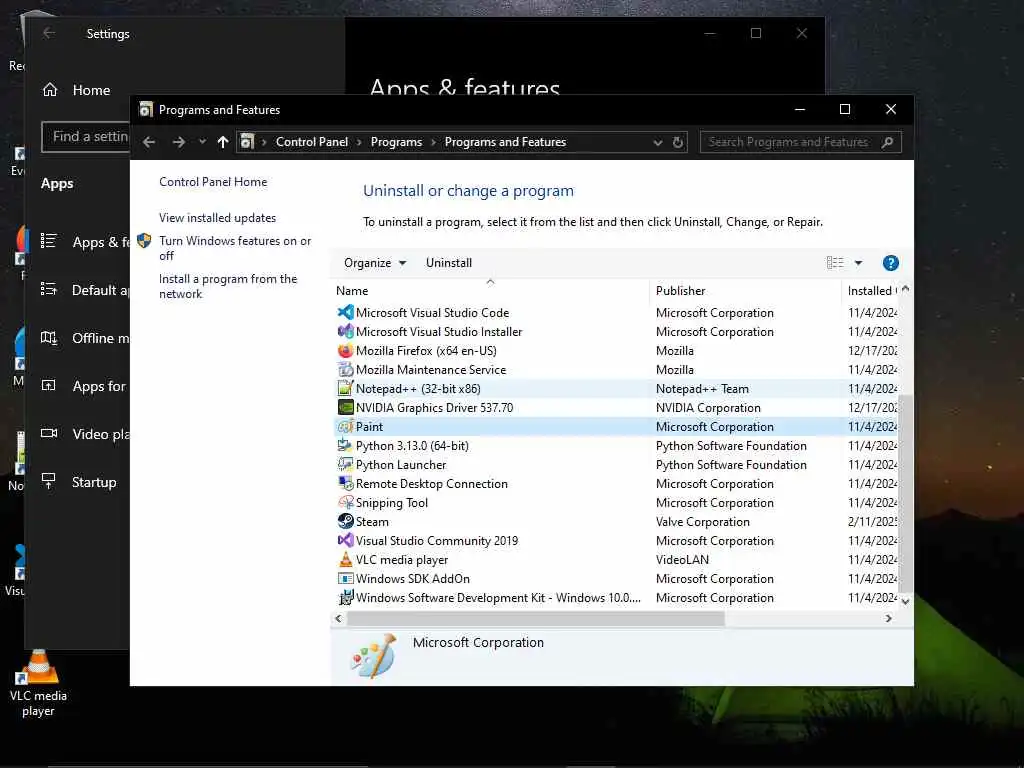Open VLC media player desktop shortcut

click(38, 684)
